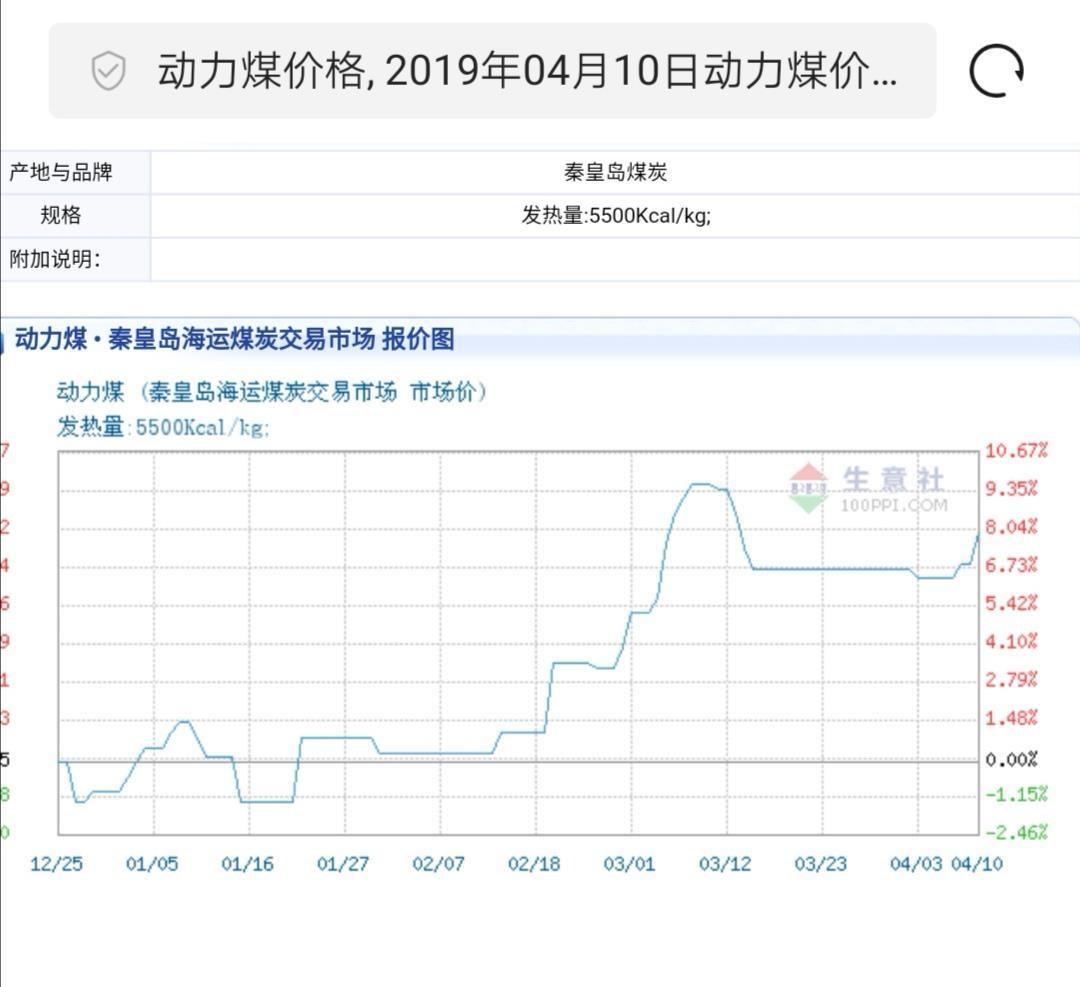Tap the 04/03 date label

click(916, 864)
